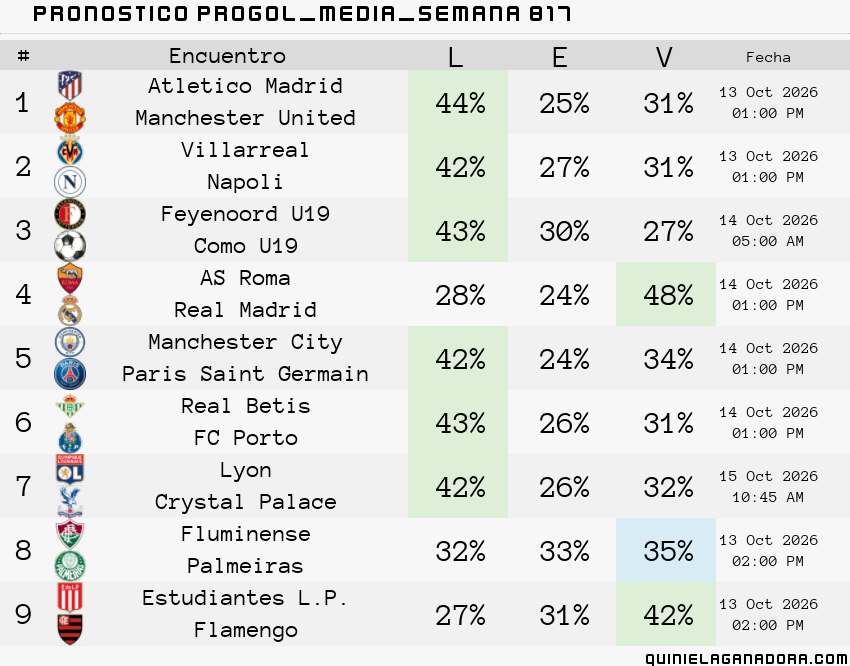Viewport: 850px width, 666px height.
Task: Select the Feyenoord U19 crest
Action: [x=70, y=214]
